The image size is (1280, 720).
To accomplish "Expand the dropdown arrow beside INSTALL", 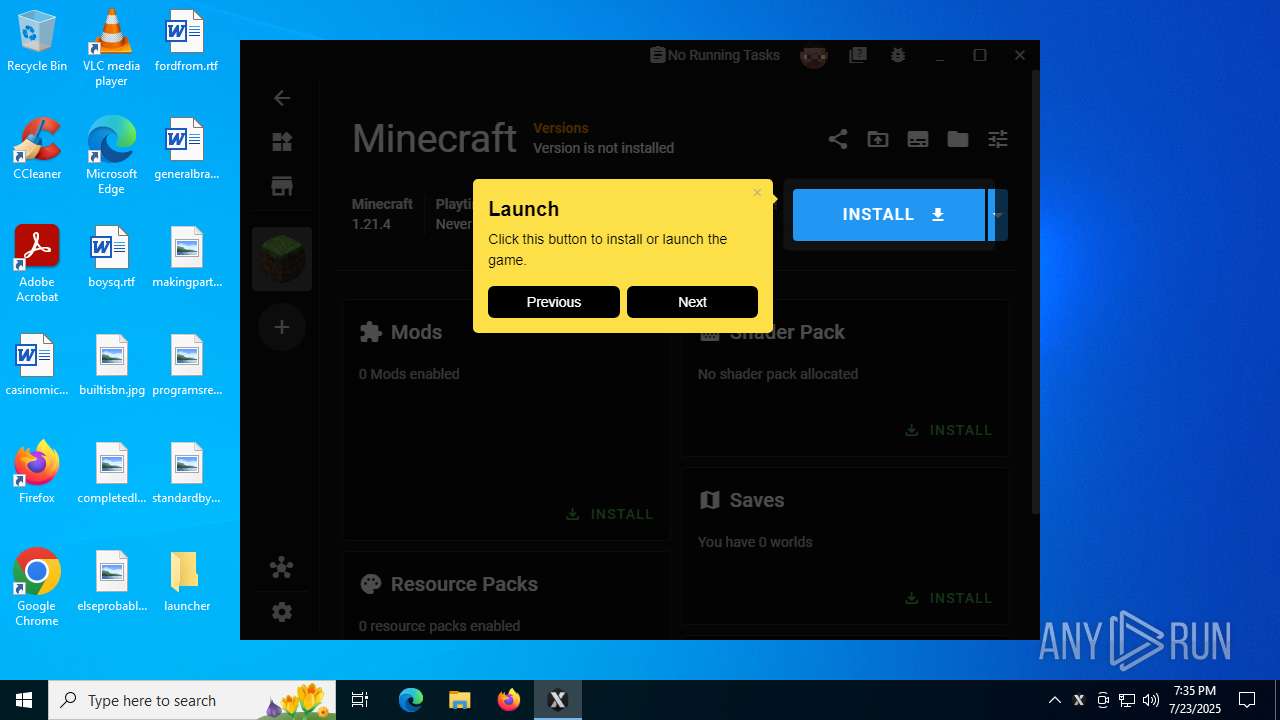I will pos(998,215).
